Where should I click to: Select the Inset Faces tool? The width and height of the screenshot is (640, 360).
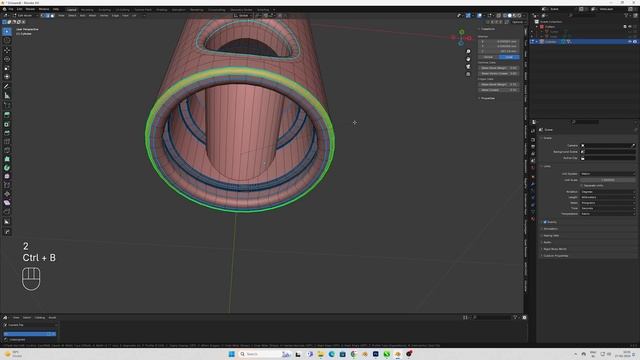[x=7, y=124]
